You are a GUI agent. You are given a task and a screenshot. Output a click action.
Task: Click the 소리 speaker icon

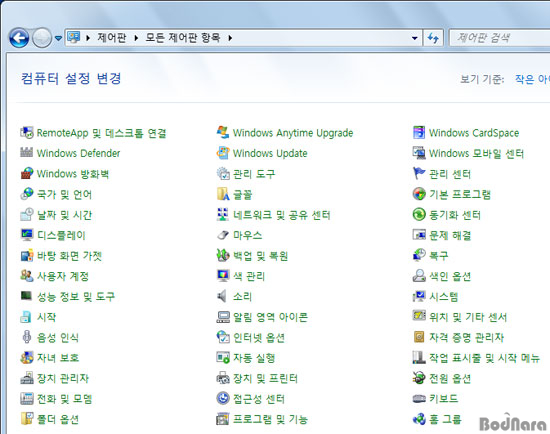pos(222,296)
